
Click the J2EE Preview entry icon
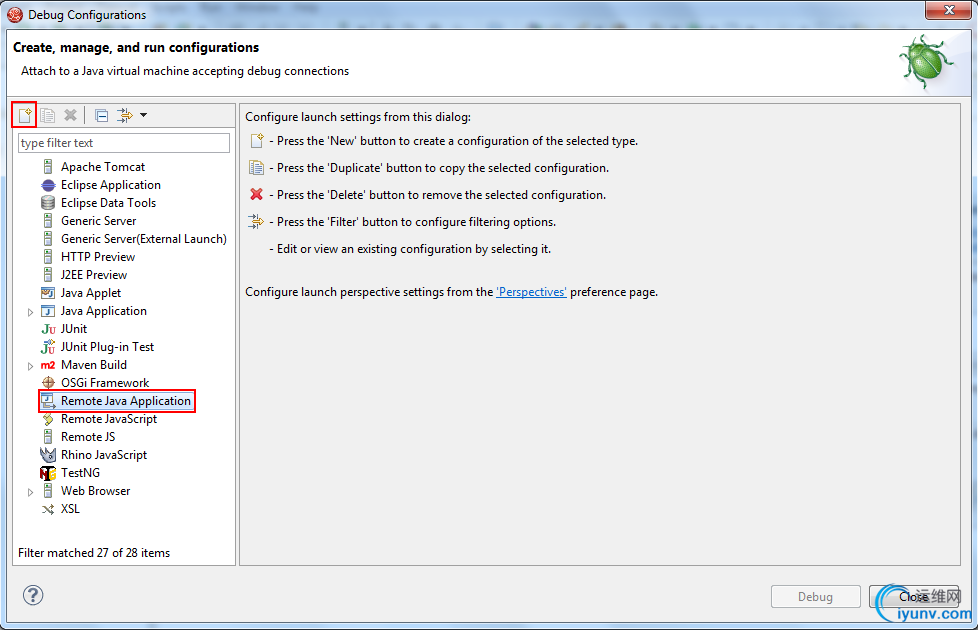[x=48, y=274]
